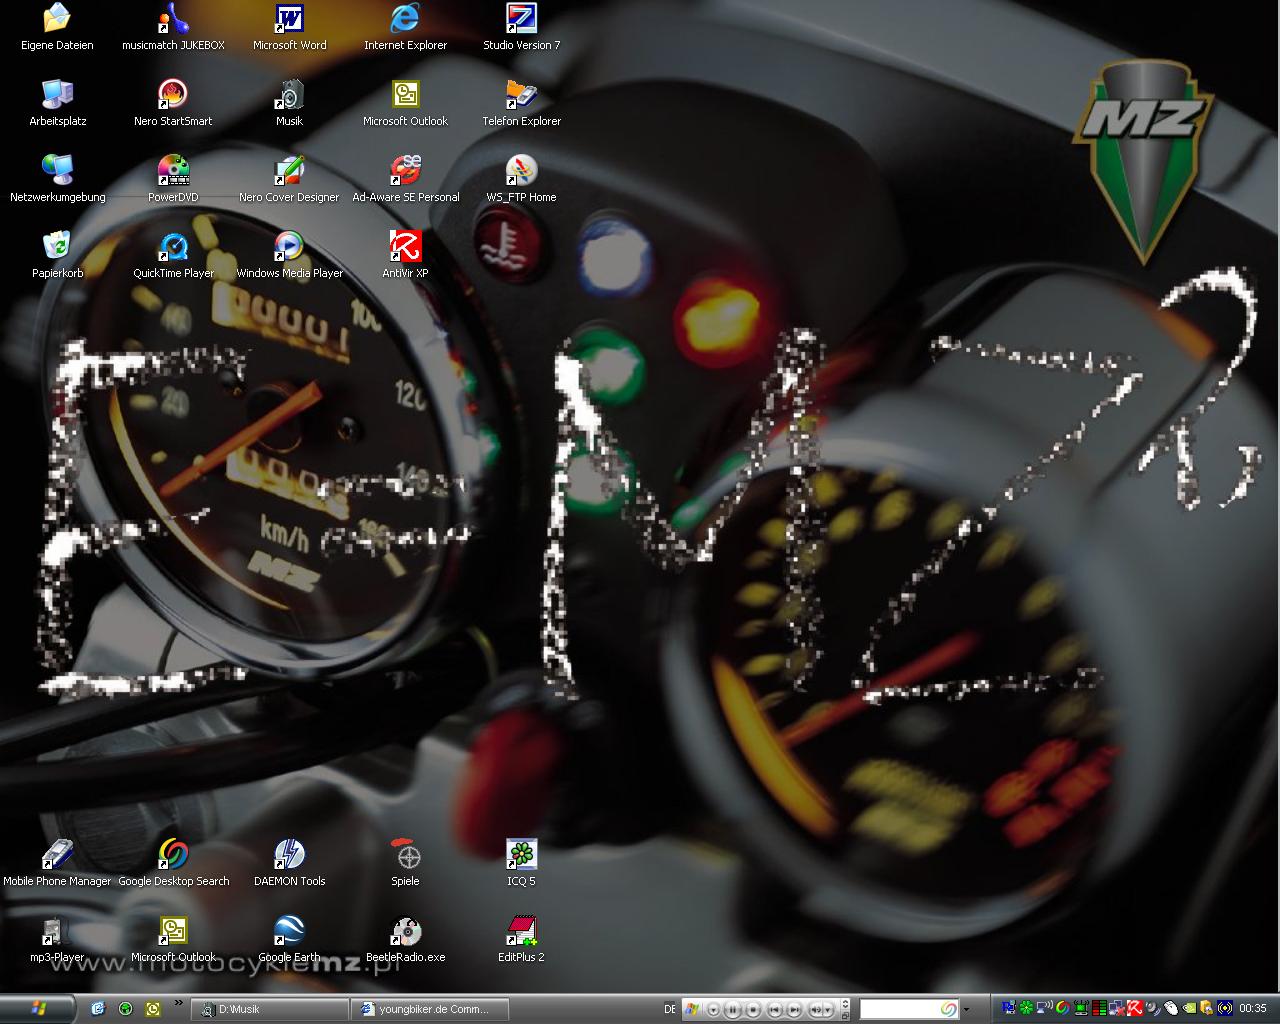Open media player toolbar menu dropdown
The image size is (1280, 1024).
click(x=713, y=1009)
